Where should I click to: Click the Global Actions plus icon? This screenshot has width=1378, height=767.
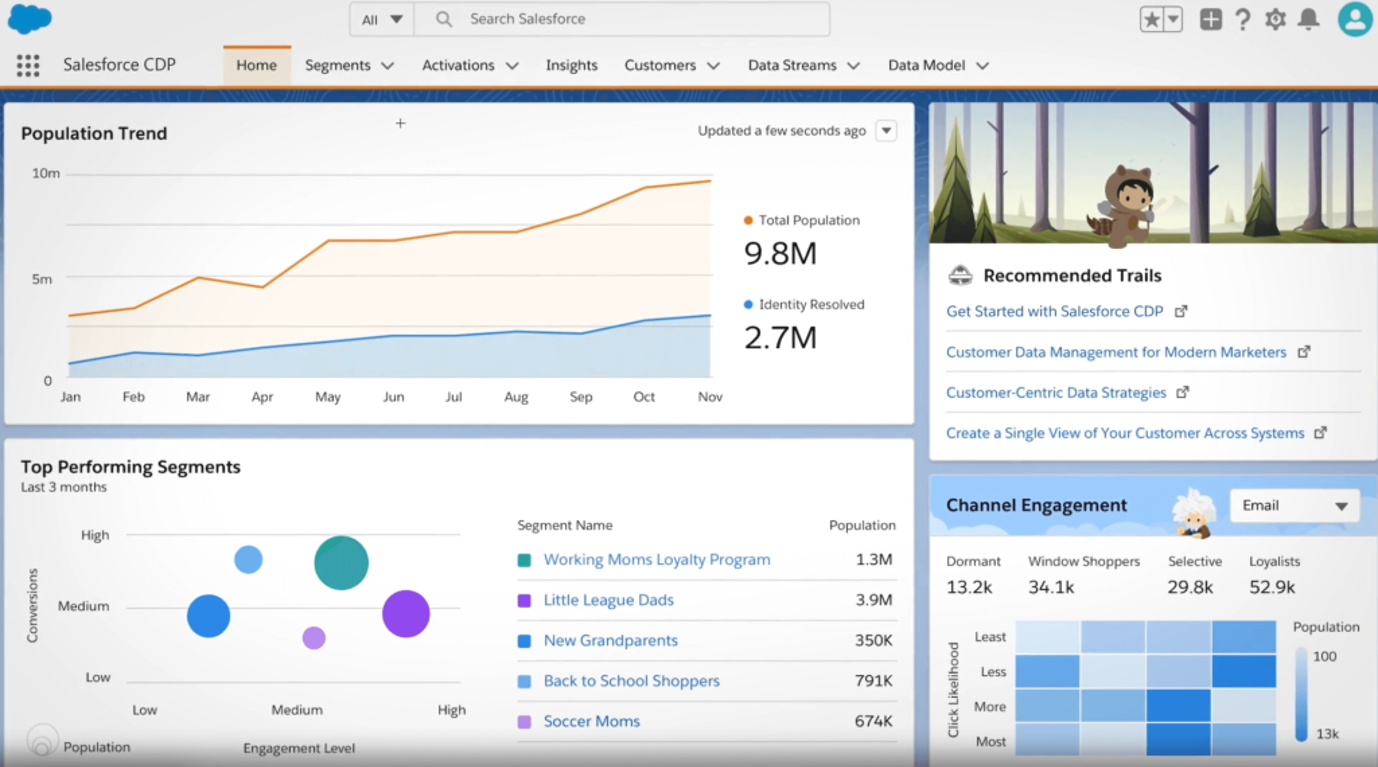pos(1210,19)
